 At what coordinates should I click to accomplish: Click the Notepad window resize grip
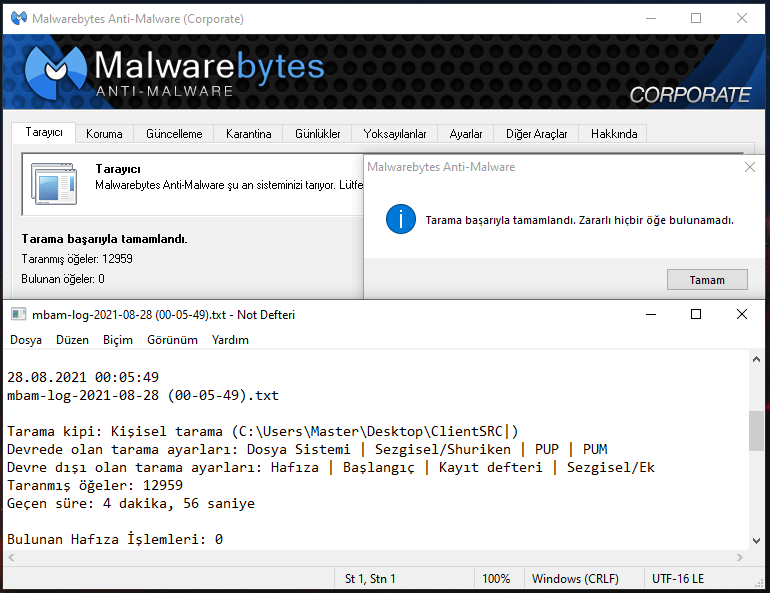tap(759, 582)
